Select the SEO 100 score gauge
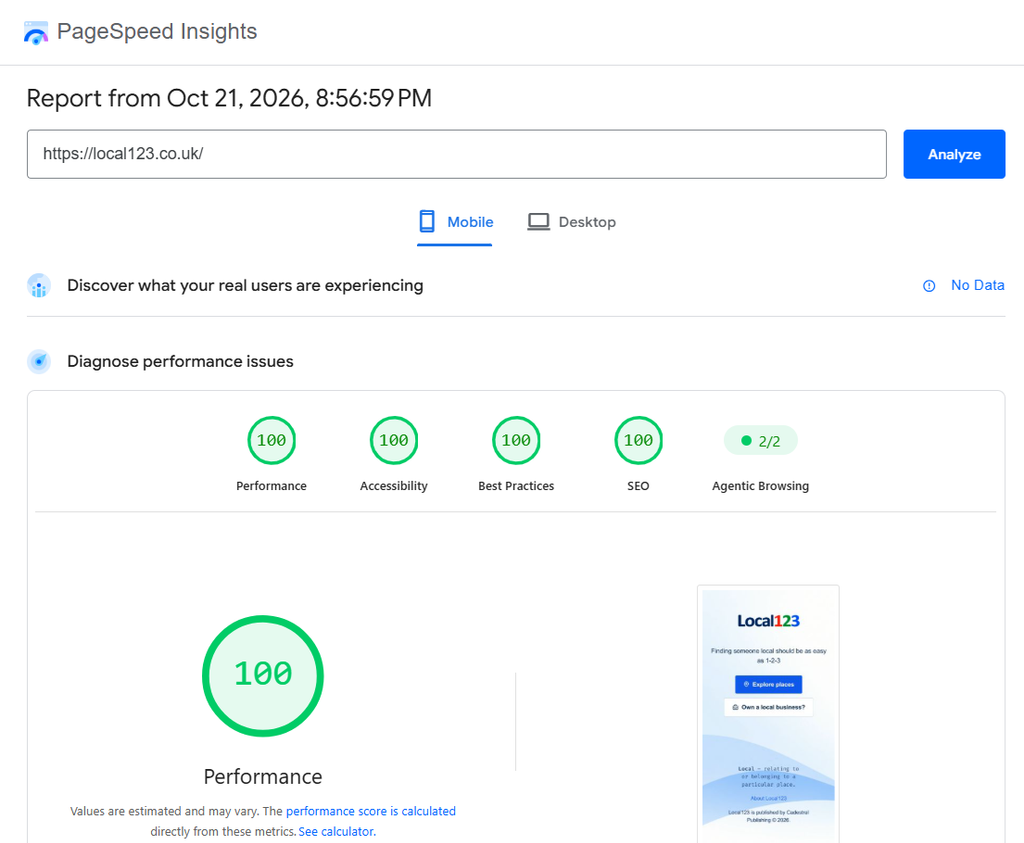 [638, 440]
